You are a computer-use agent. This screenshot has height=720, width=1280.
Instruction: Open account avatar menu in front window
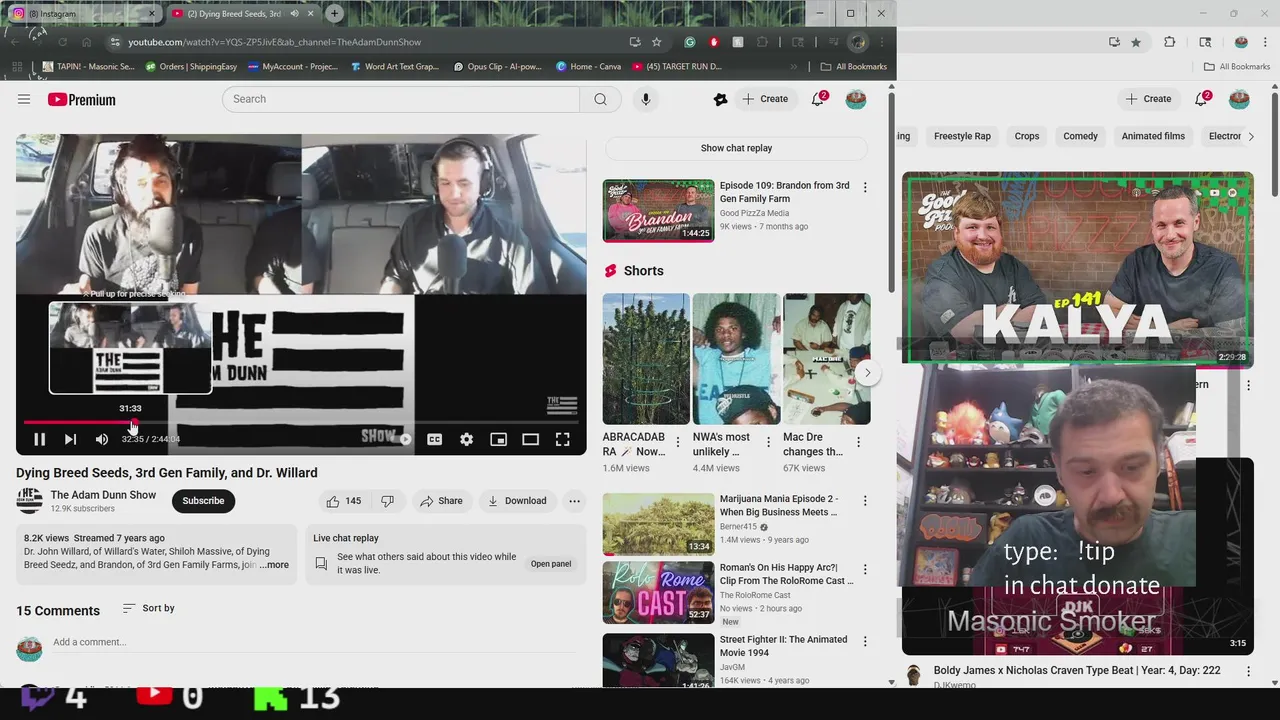coord(856,99)
